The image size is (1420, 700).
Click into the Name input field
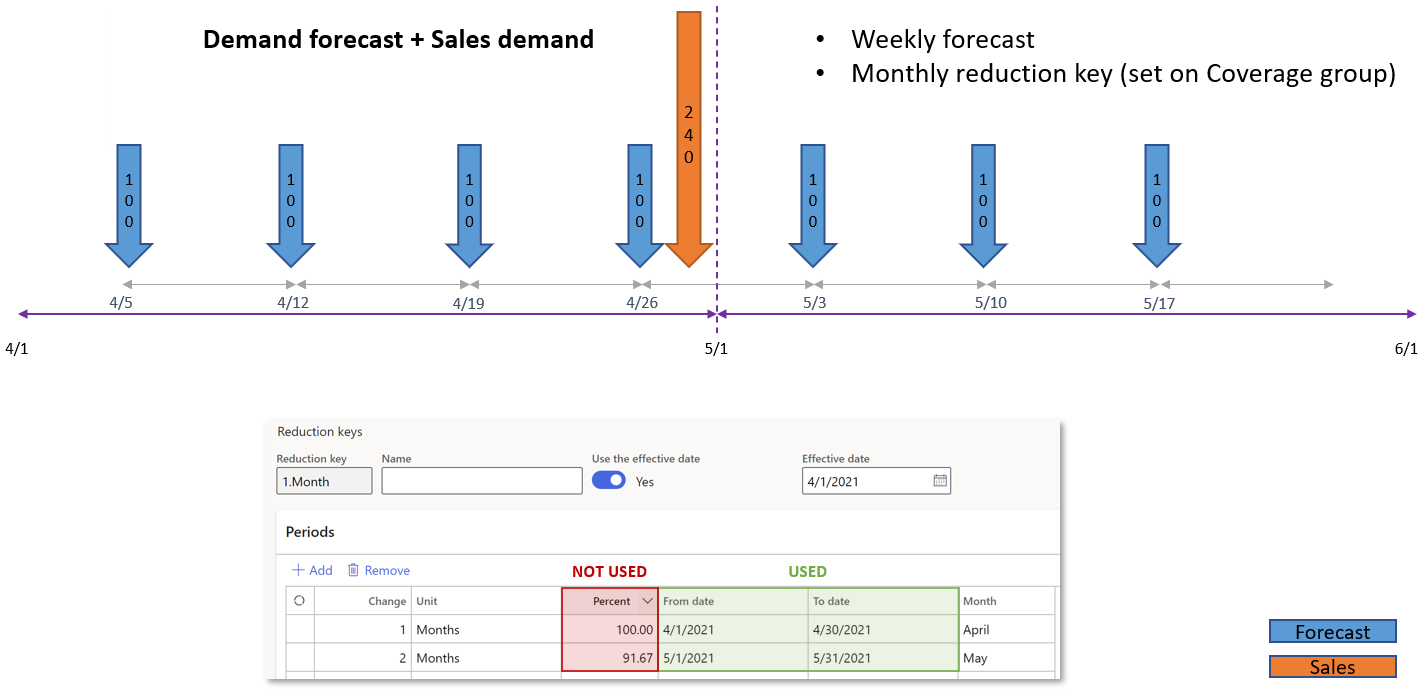pos(482,481)
